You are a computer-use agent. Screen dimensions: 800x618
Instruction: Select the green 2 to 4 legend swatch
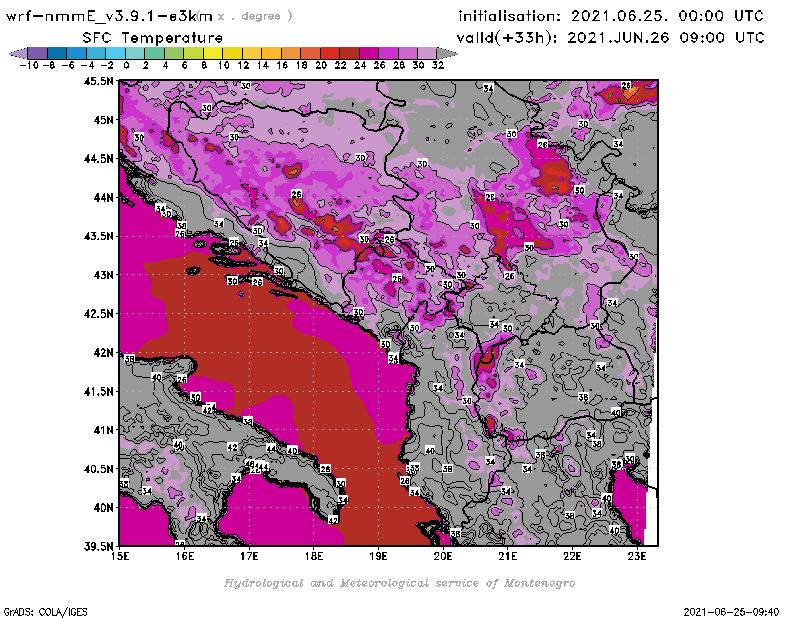coord(154,53)
